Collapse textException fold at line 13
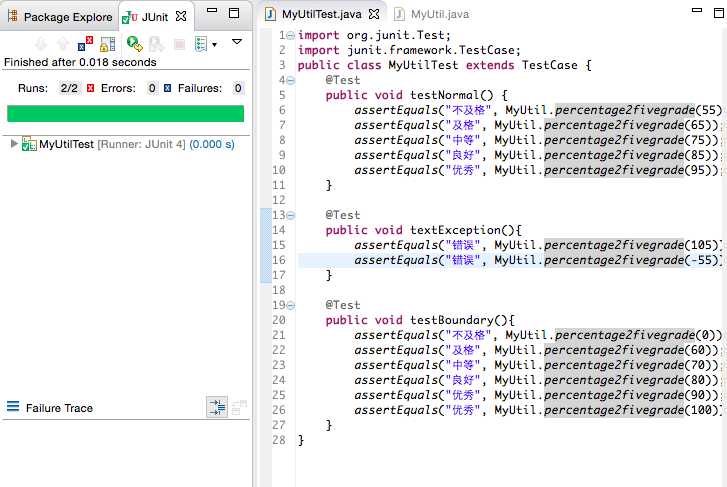Image resolution: width=727 pixels, height=487 pixels. coord(291,215)
